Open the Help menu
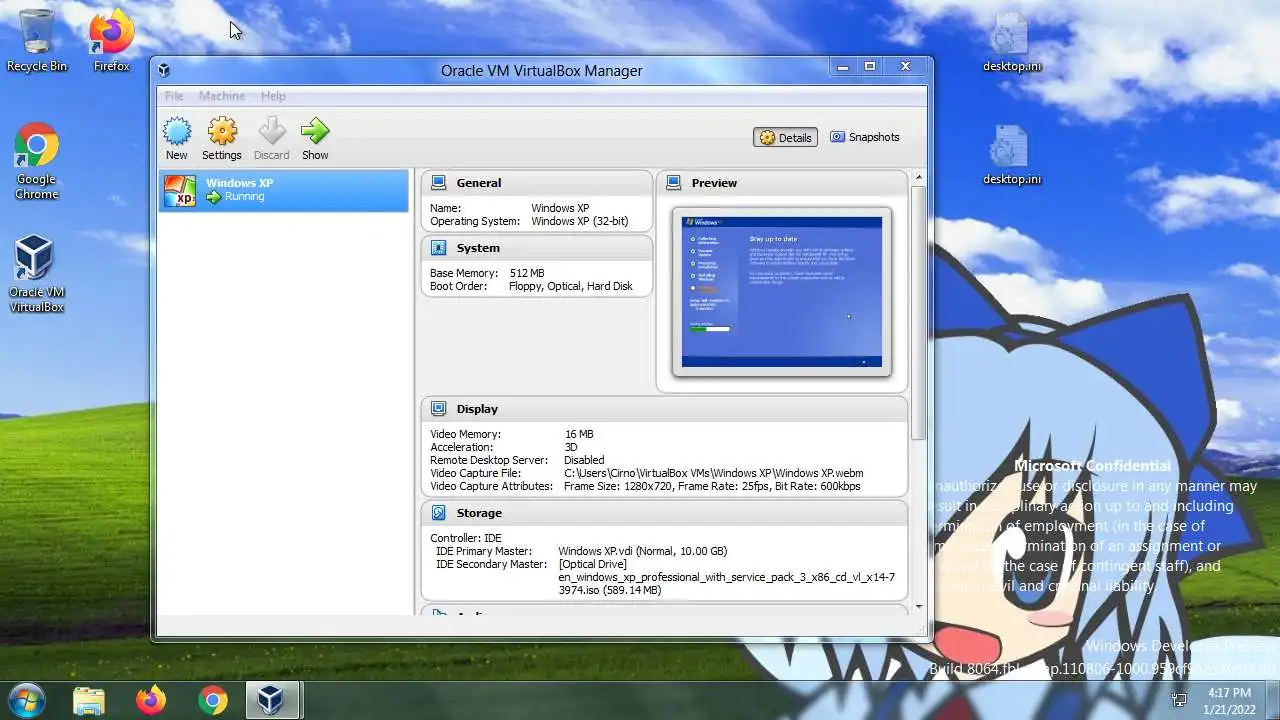Screen dimensions: 1280x720 click(273, 96)
